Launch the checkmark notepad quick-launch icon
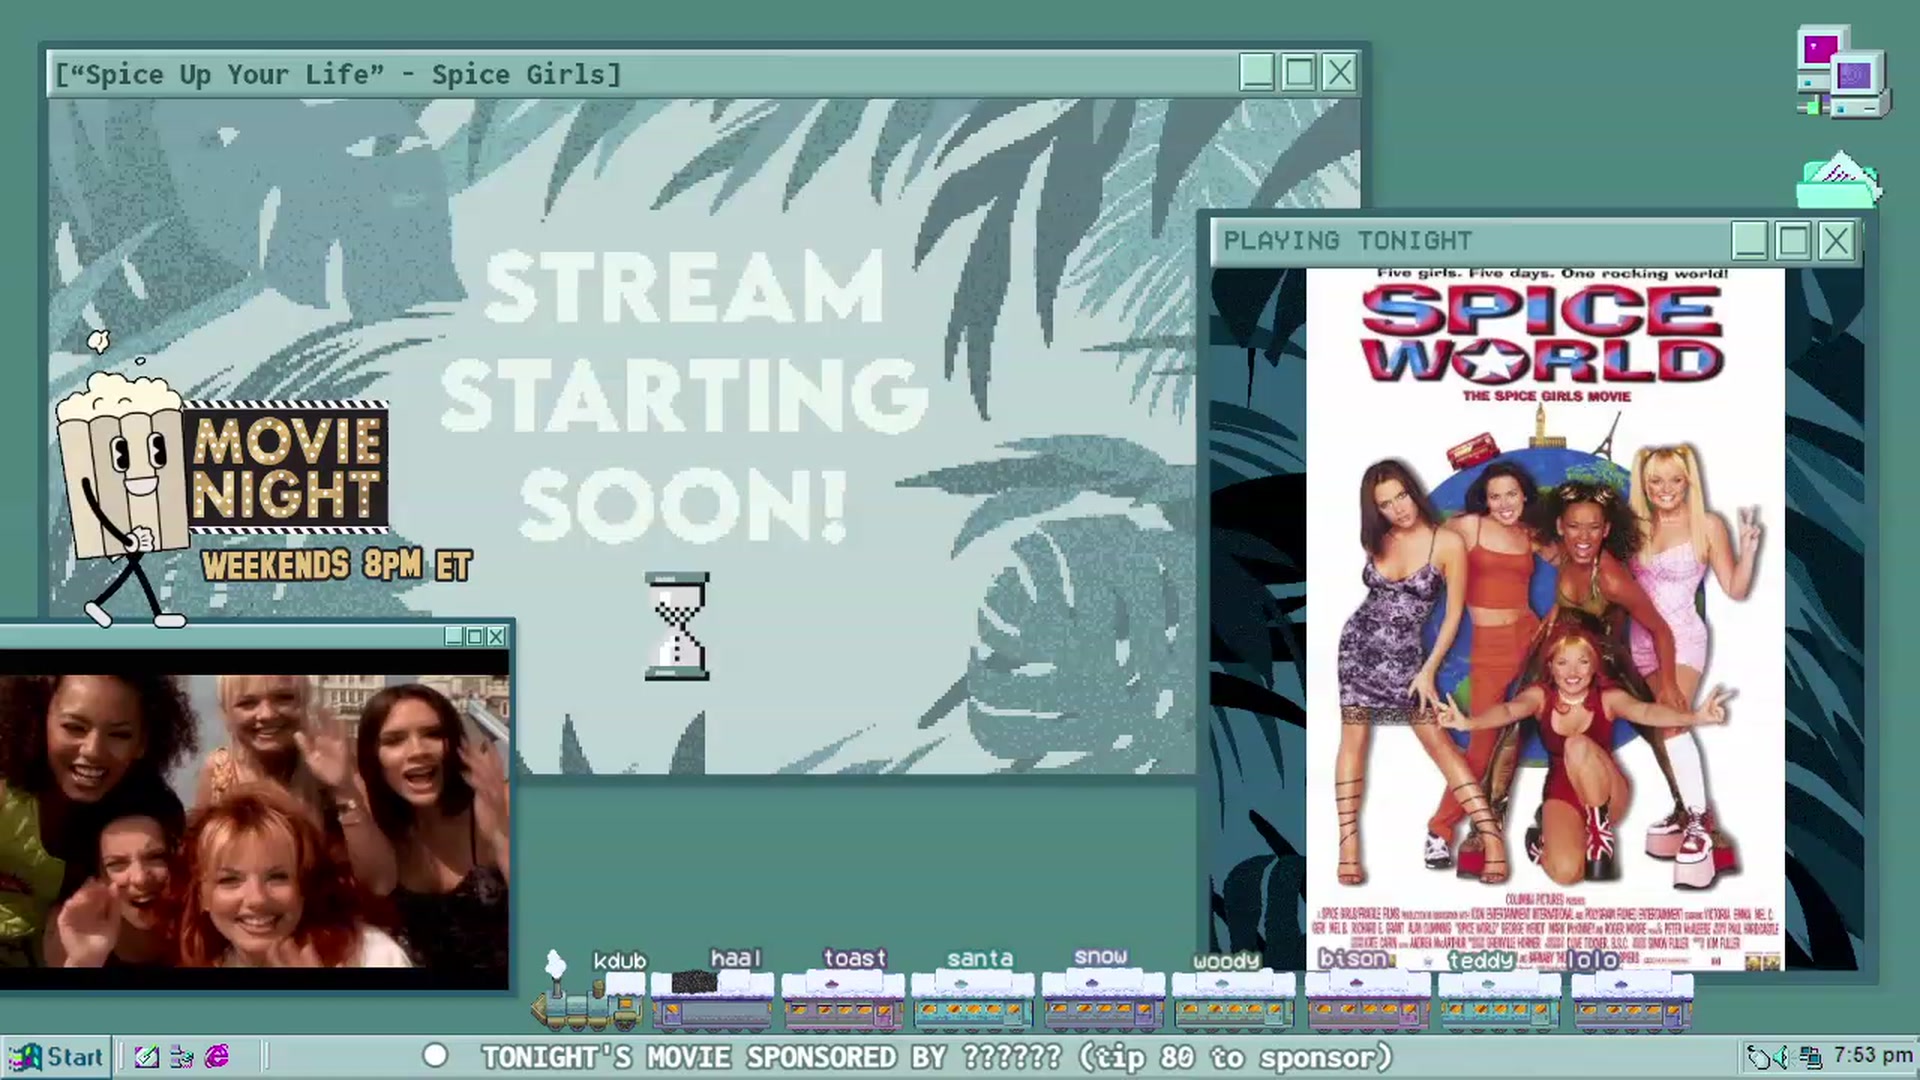The height and width of the screenshot is (1080, 1920). pos(146,1057)
